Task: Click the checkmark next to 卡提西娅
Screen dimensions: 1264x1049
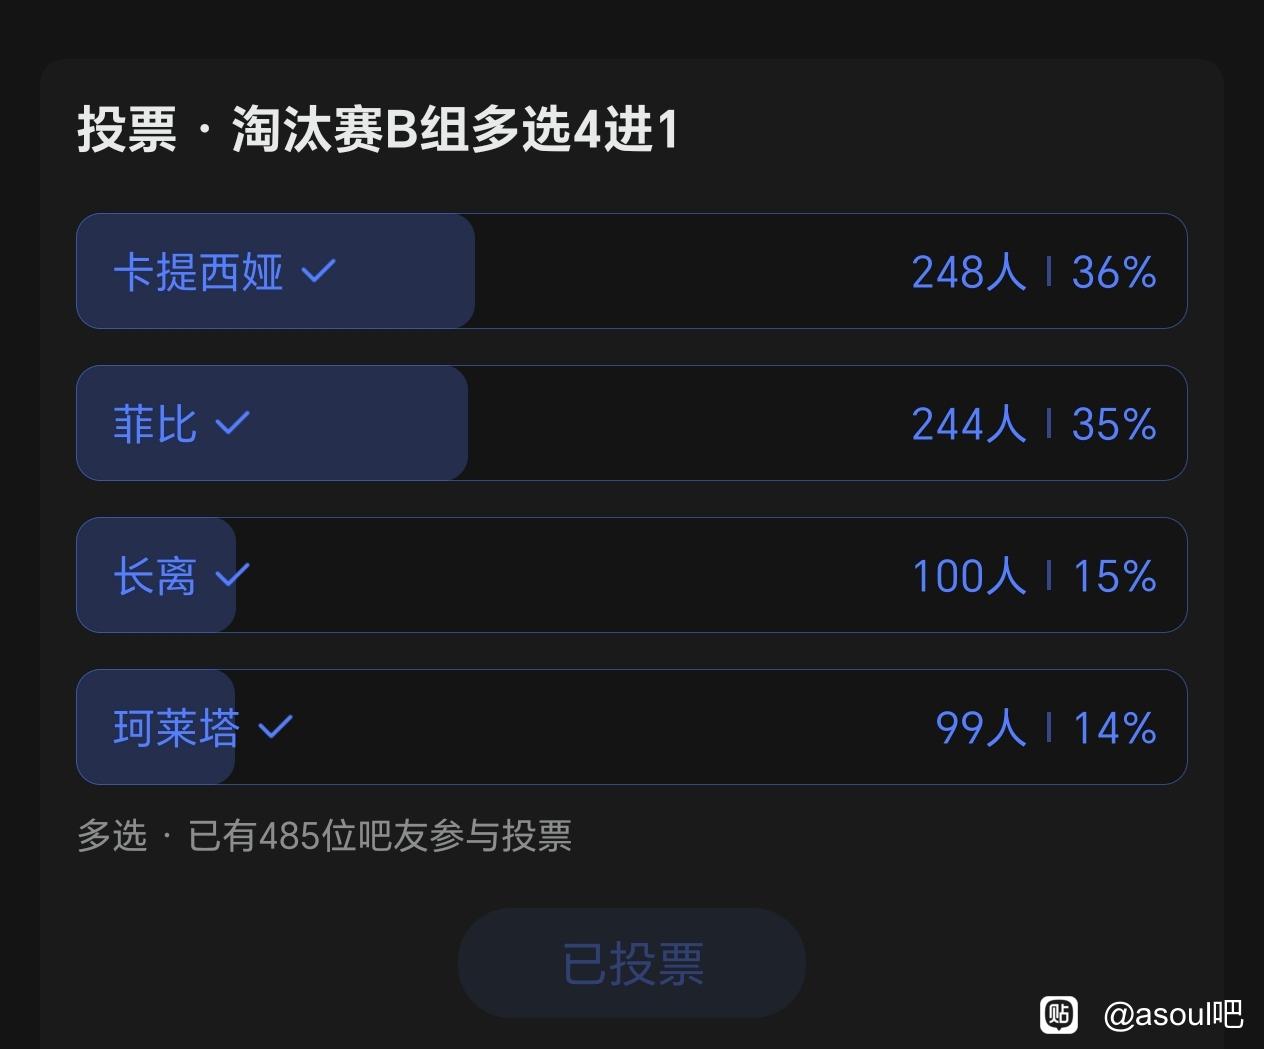Action: [x=318, y=271]
